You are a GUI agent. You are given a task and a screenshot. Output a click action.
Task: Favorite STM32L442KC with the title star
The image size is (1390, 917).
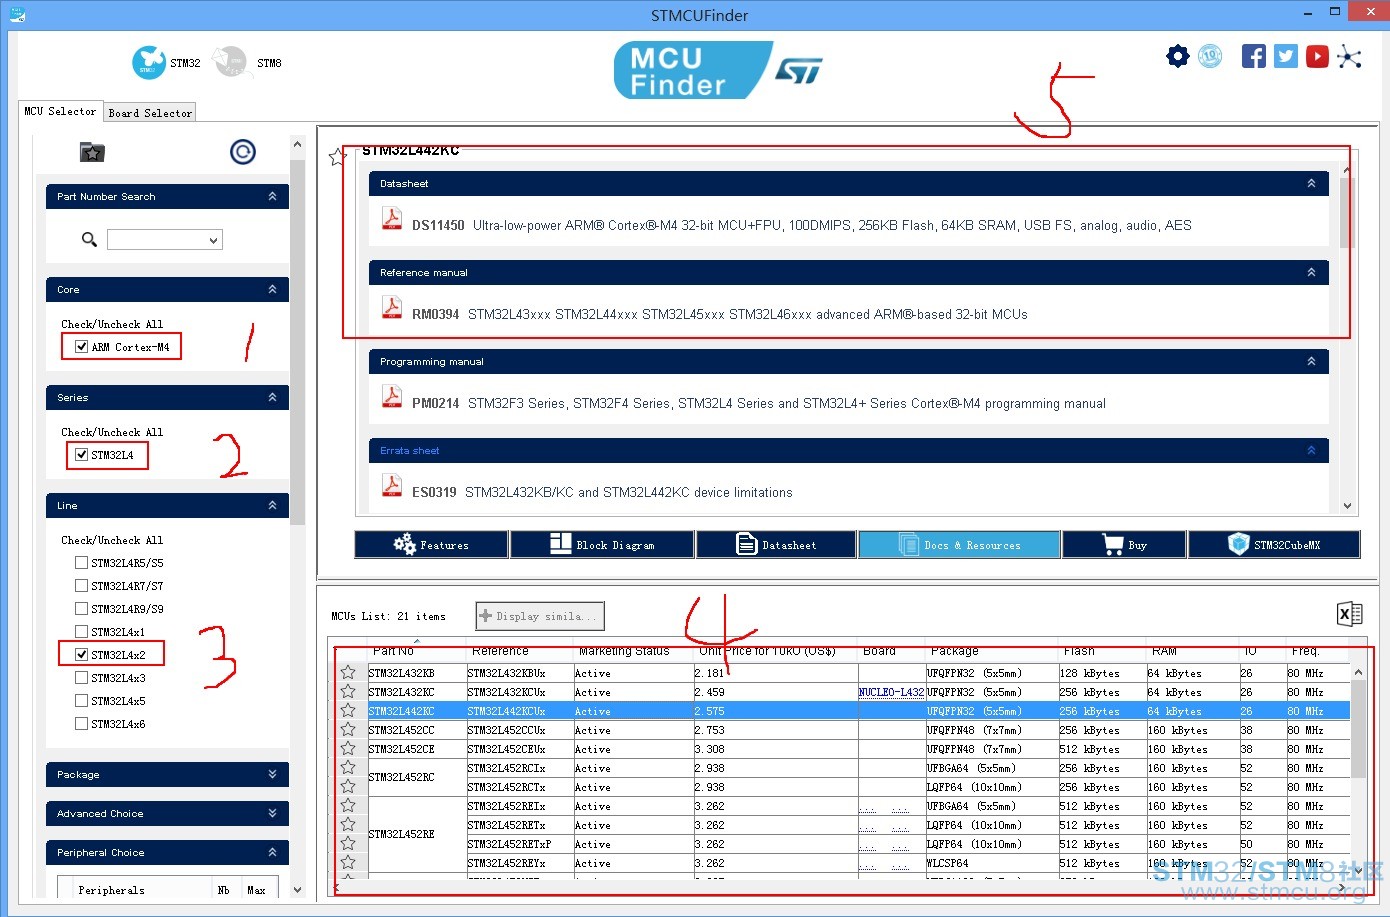pyautogui.click(x=338, y=157)
